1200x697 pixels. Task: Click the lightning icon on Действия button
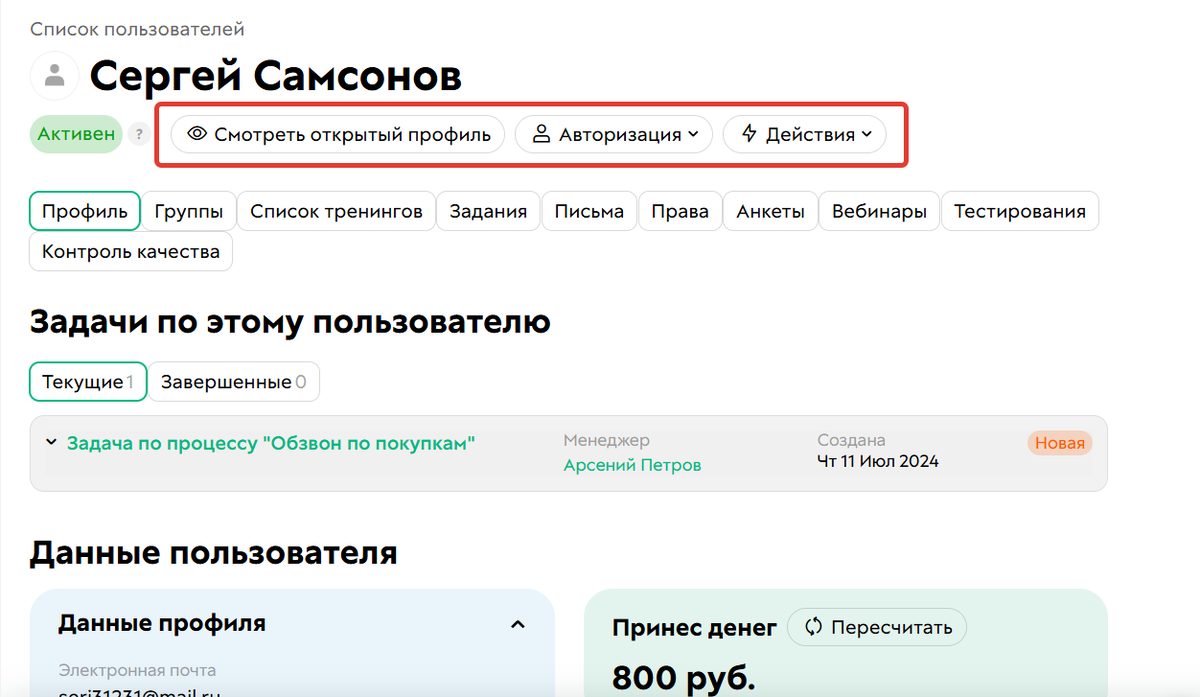[751, 134]
